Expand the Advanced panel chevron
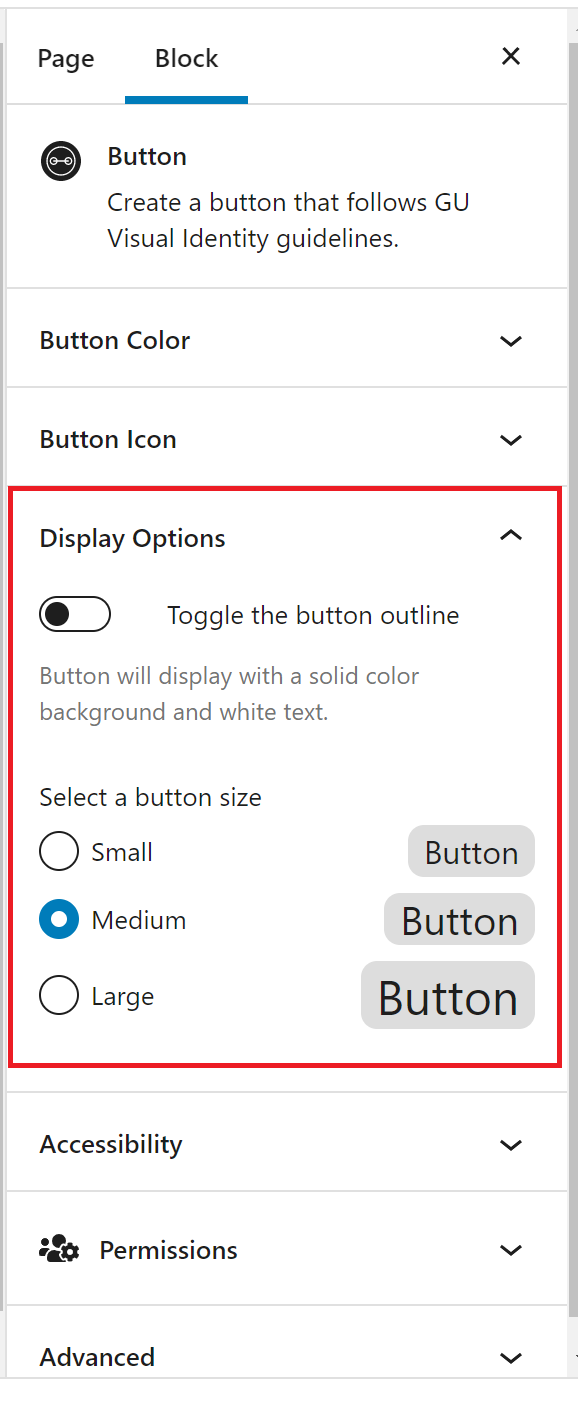Screen dimensions: 578x1417 511,1358
